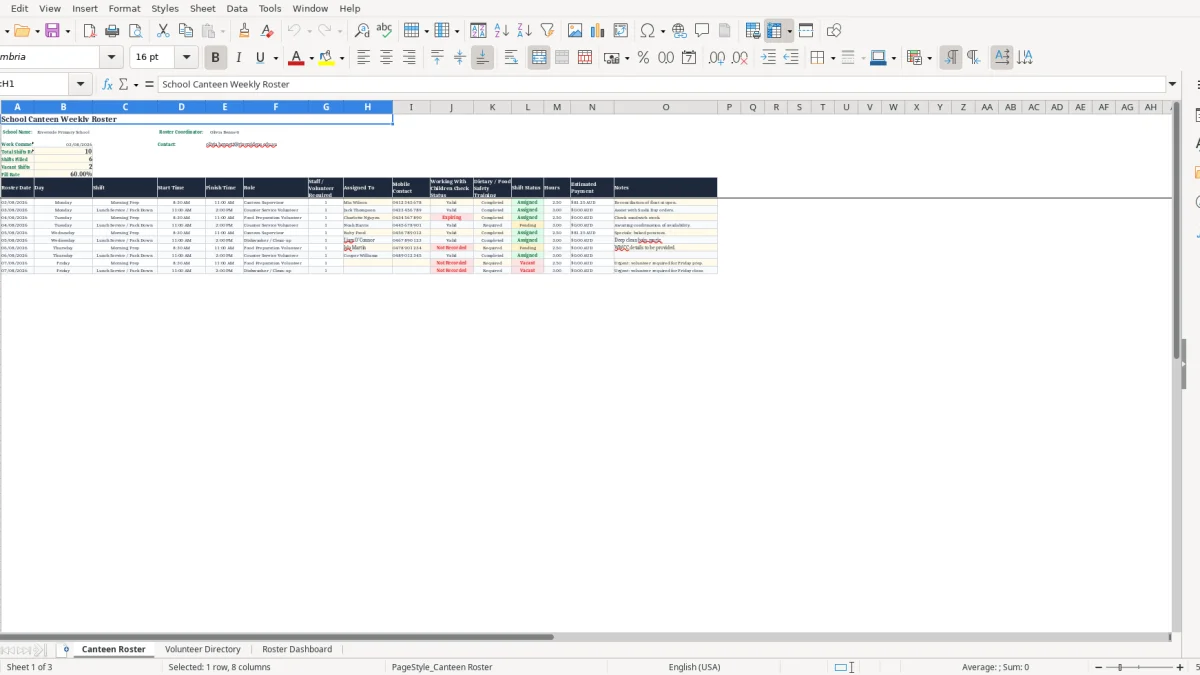
Task: Open the special character dropdown arrow
Action: tap(662, 31)
